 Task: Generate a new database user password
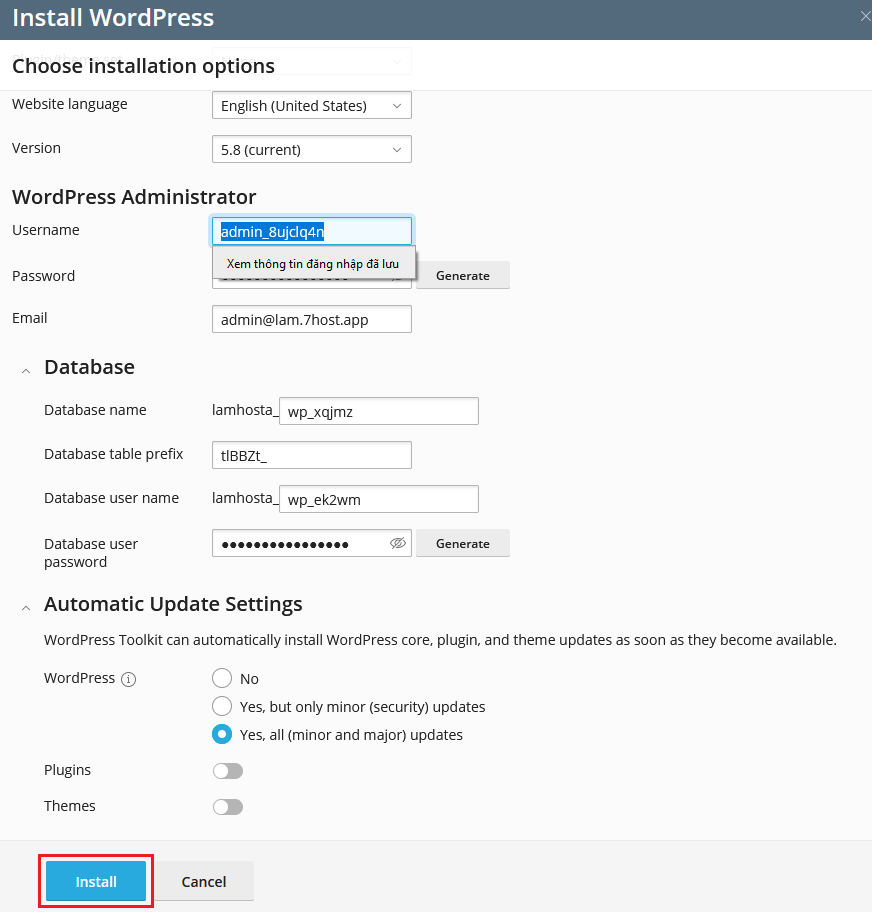coord(463,543)
